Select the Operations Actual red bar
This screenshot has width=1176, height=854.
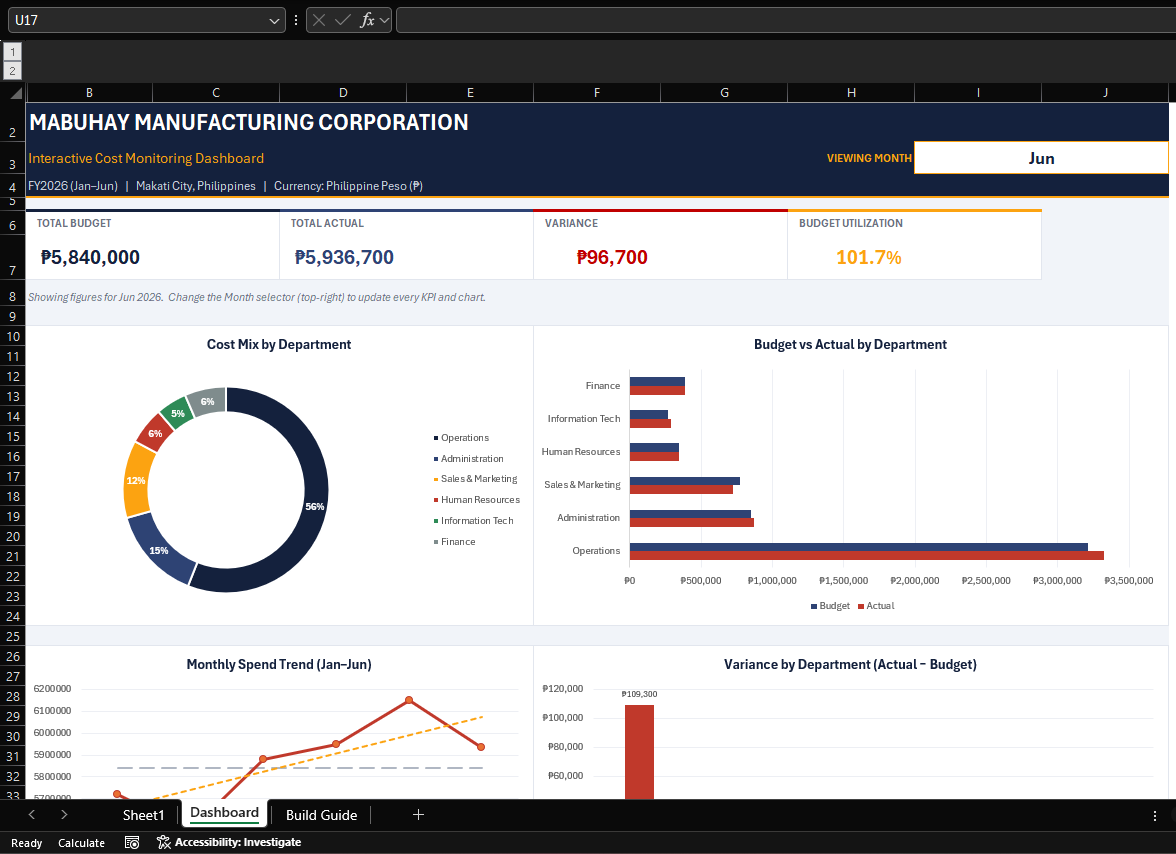click(x=866, y=556)
